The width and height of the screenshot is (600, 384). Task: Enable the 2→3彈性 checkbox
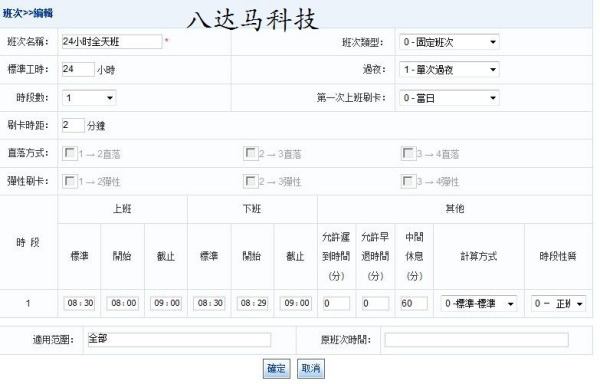click(250, 181)
